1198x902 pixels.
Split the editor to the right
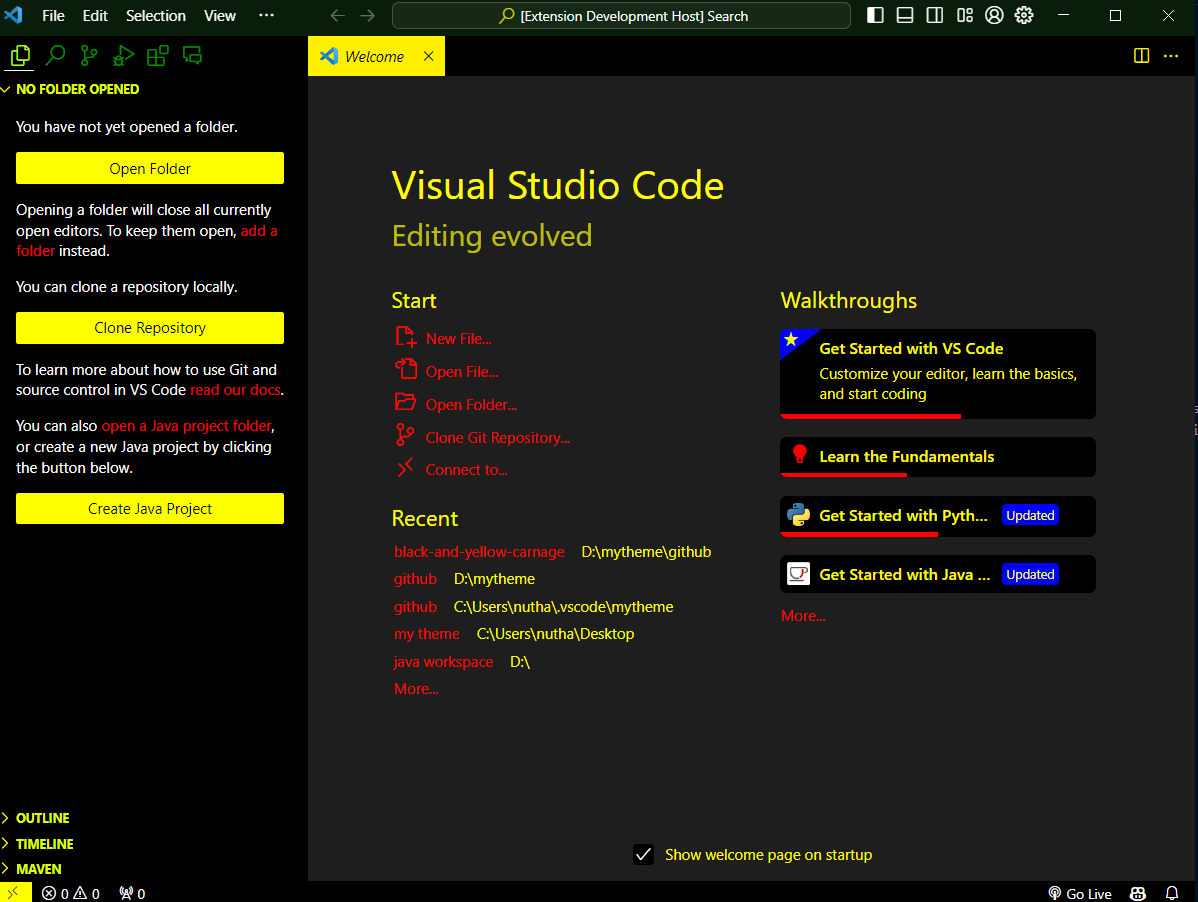pyautogui.click(x=1141, y=56)
